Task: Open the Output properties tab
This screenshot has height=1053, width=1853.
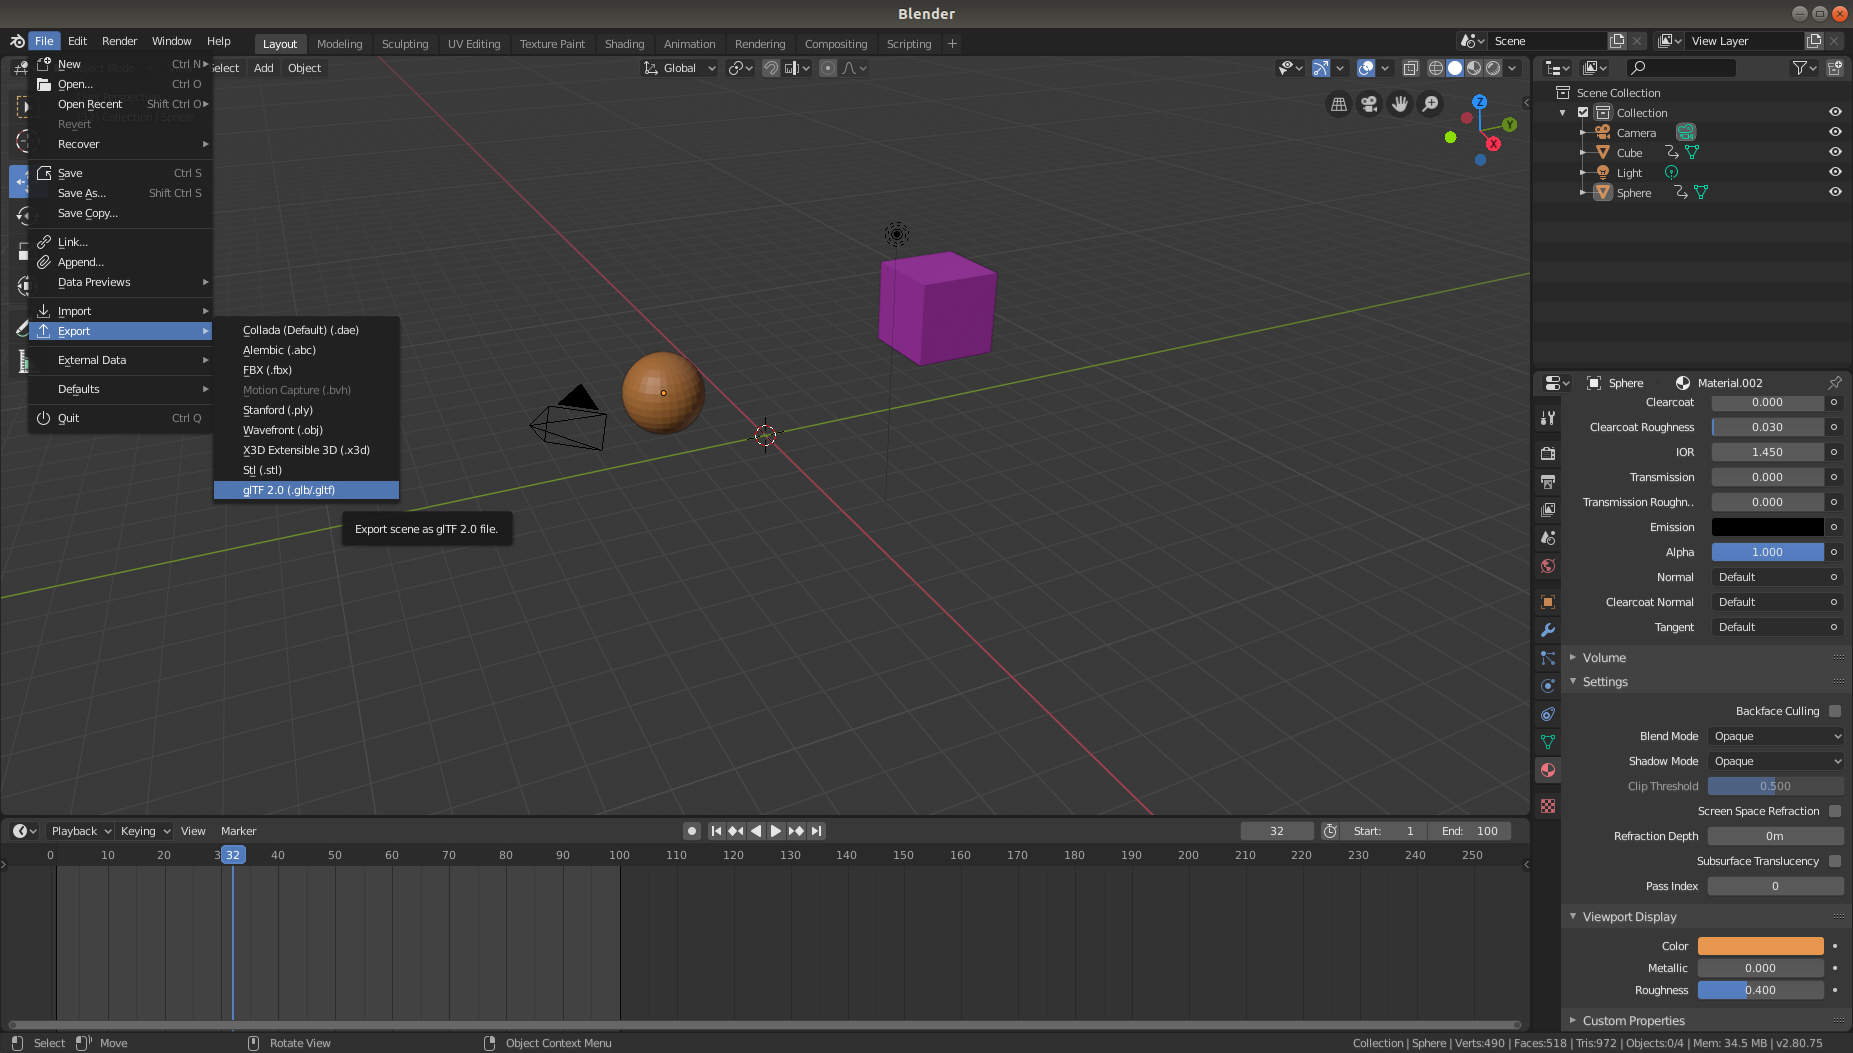Action: [1548, 481]
